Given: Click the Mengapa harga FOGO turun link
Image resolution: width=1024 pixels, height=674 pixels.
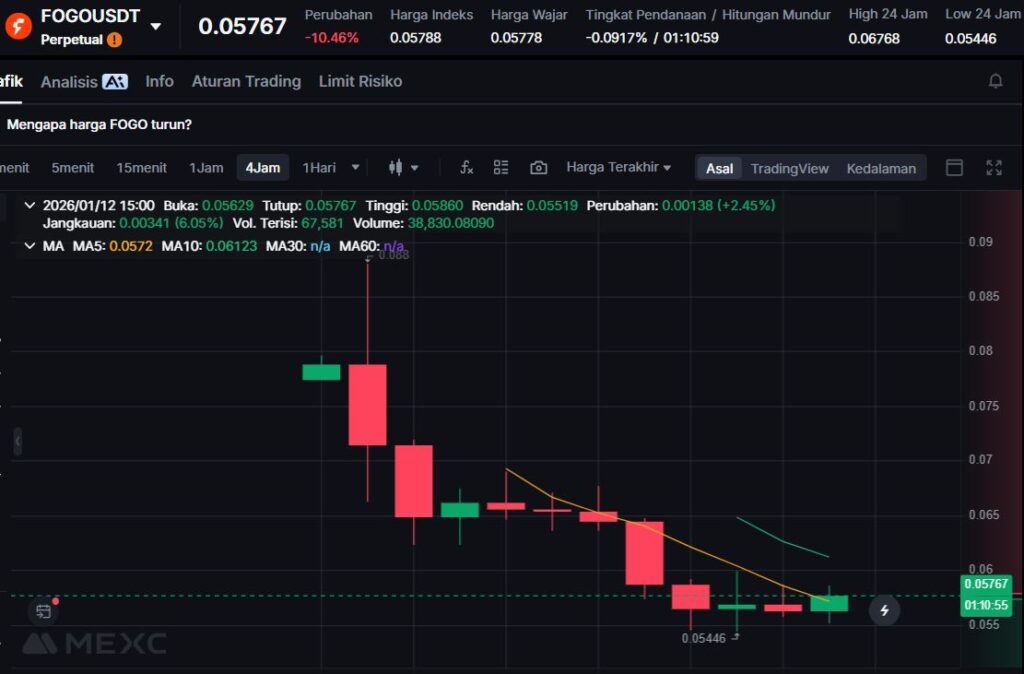Looking at the screenshot, I should (x=99, y=125).
